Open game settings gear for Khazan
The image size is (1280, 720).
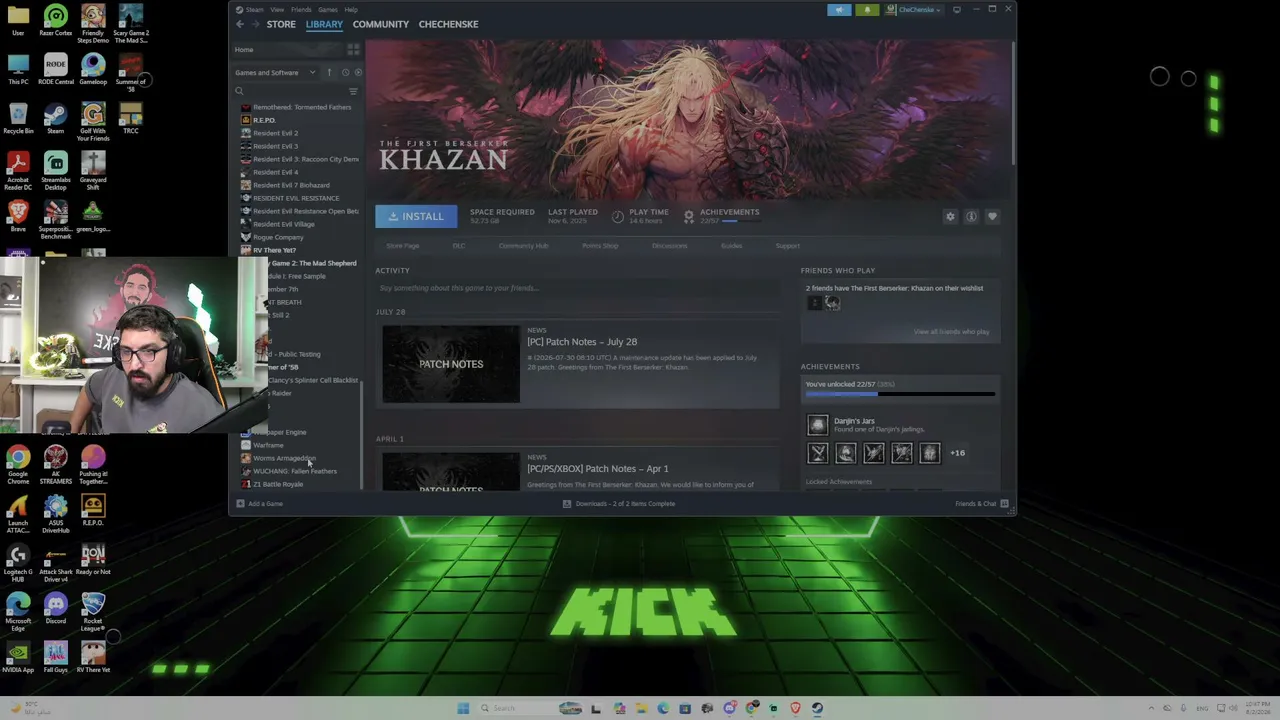pyautogui.click(x=950, y=216)
